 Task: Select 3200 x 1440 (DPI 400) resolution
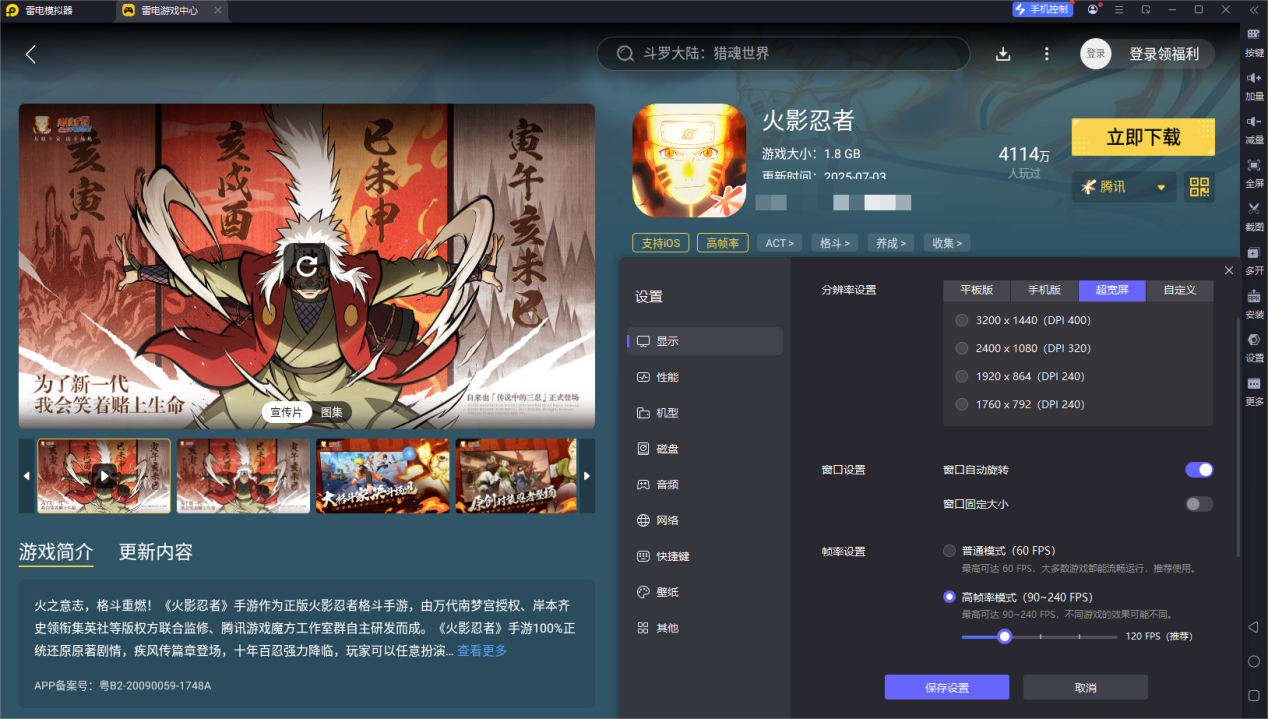tap(962, 320)
